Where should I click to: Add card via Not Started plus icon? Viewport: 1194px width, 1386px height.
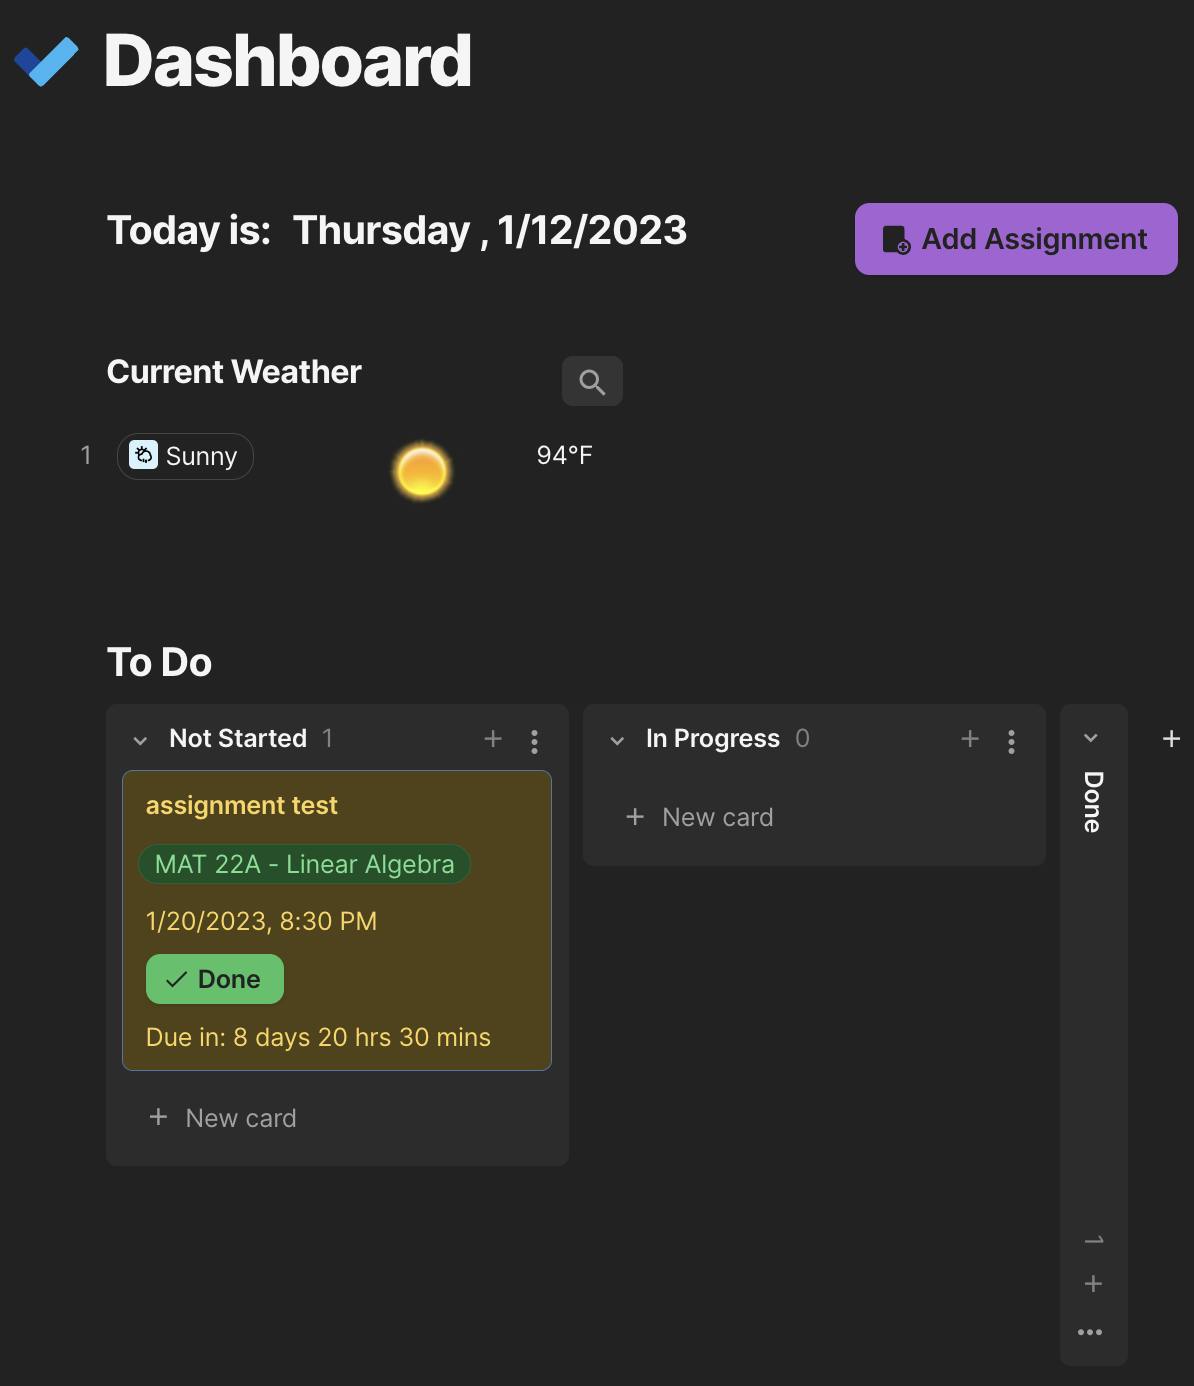(x=493, y=739)
